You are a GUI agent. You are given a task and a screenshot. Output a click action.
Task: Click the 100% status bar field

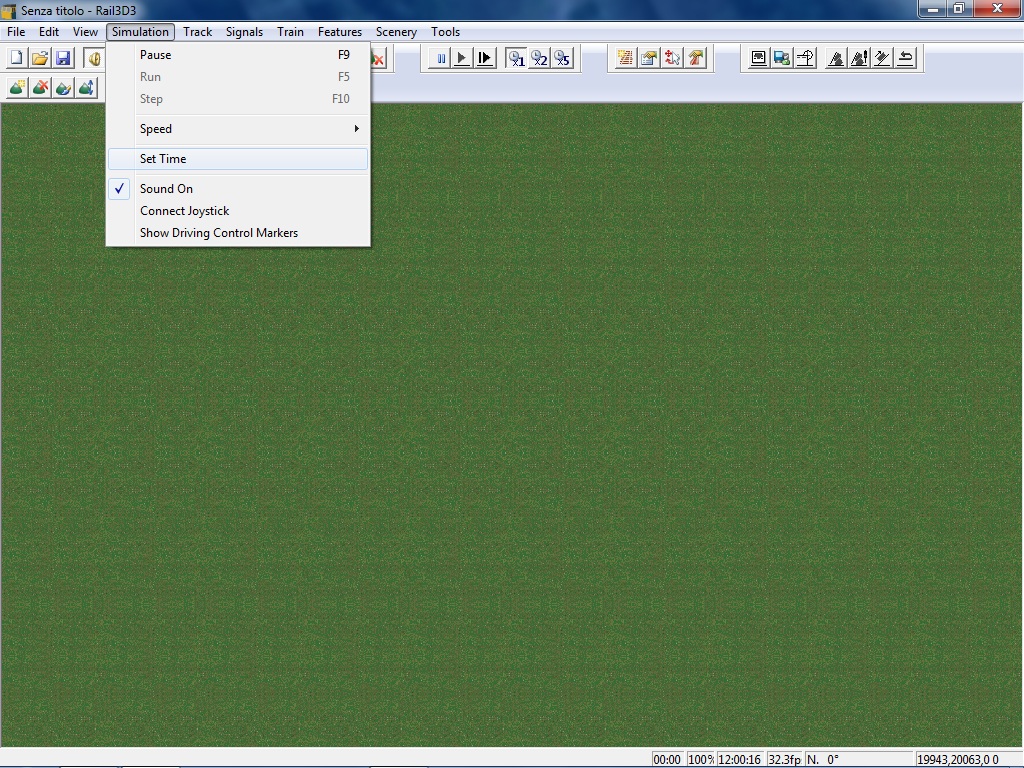click(x=701, y=760)
